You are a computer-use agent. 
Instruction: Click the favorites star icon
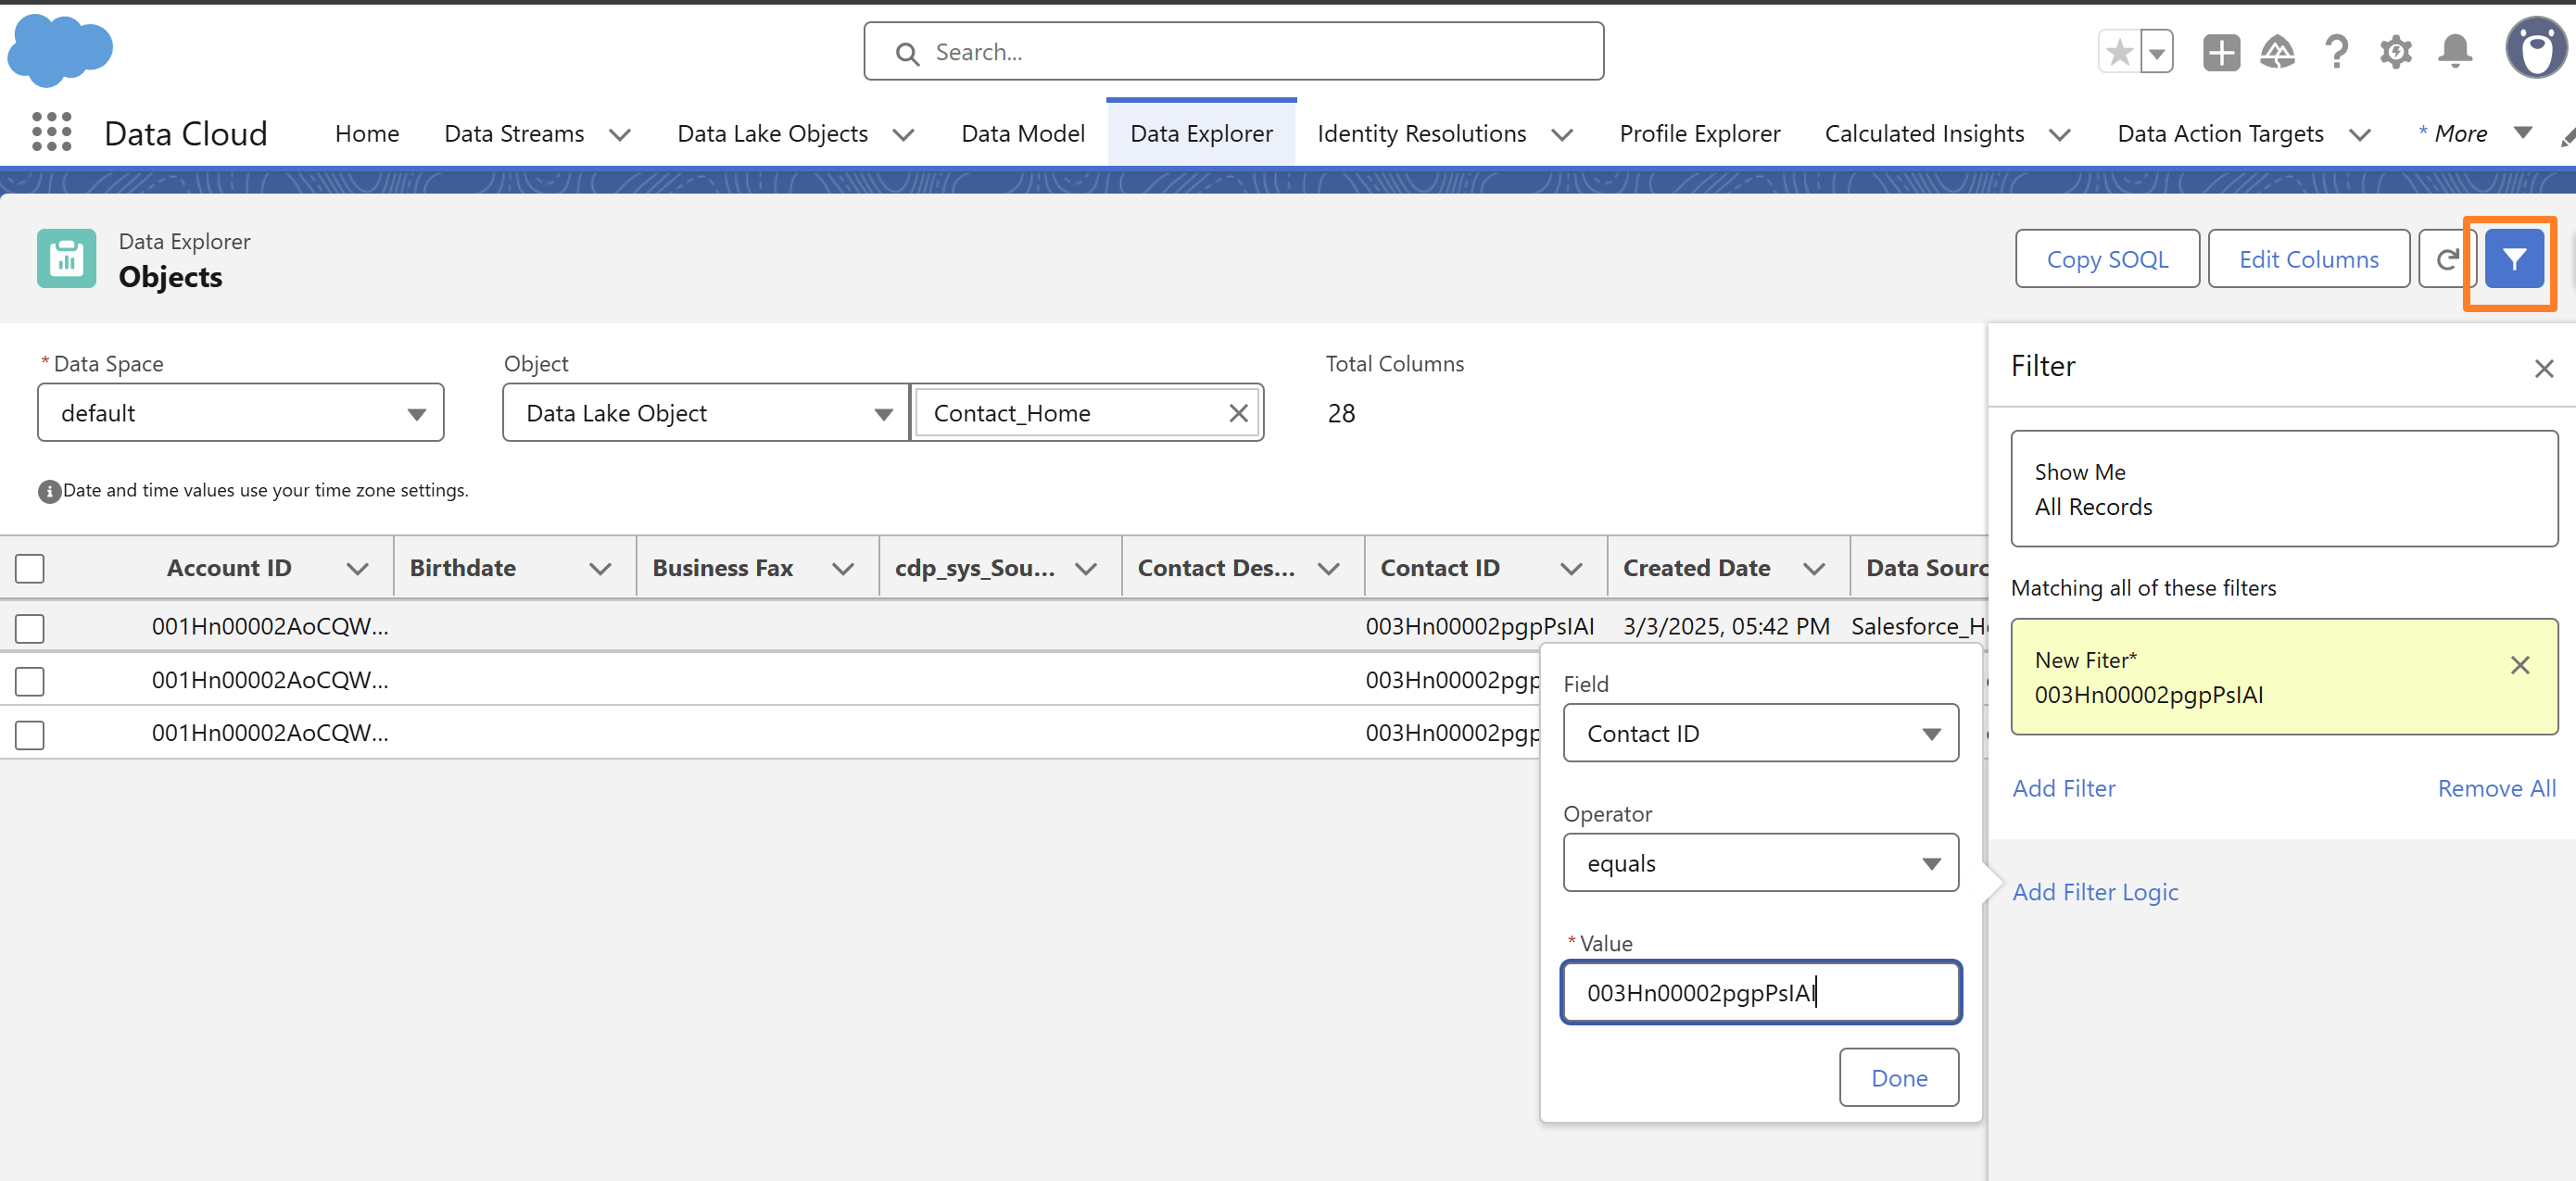tap(2119, 52)
